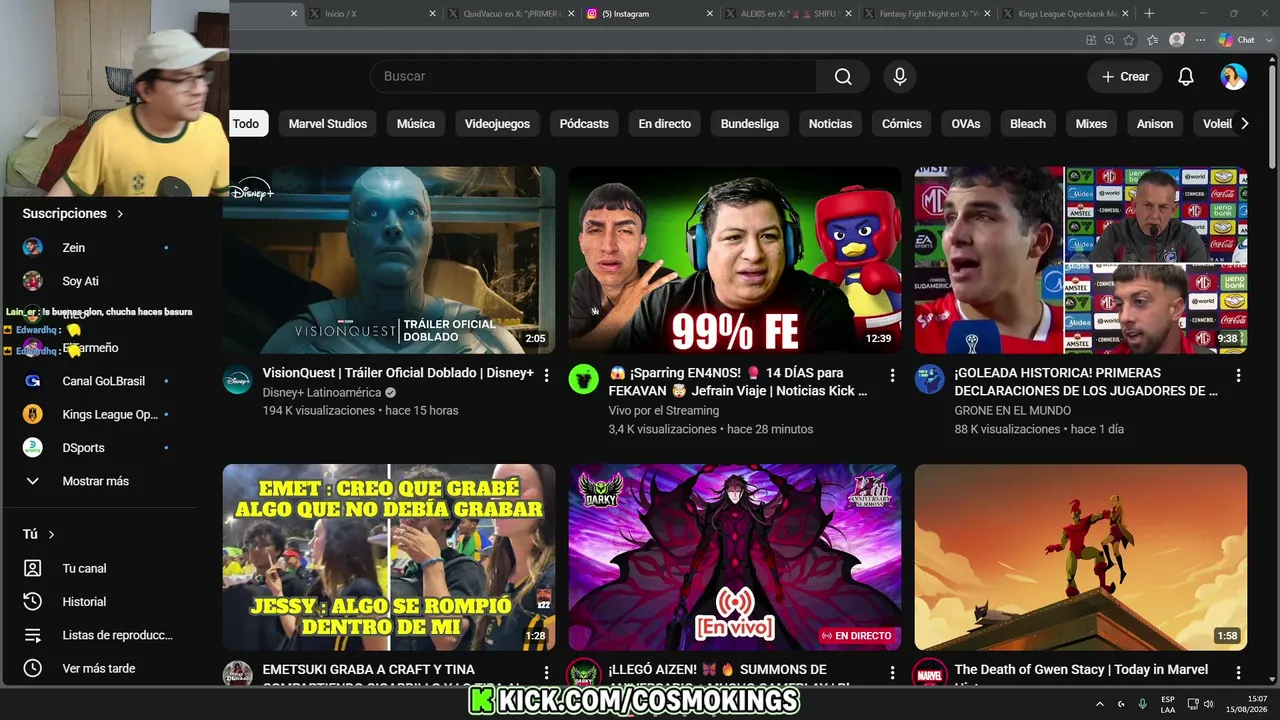Image resolution: width=1280 pixels, height=720 pixels.
Task: Open the browser favorites list icon
Action: click(1152, 40)
